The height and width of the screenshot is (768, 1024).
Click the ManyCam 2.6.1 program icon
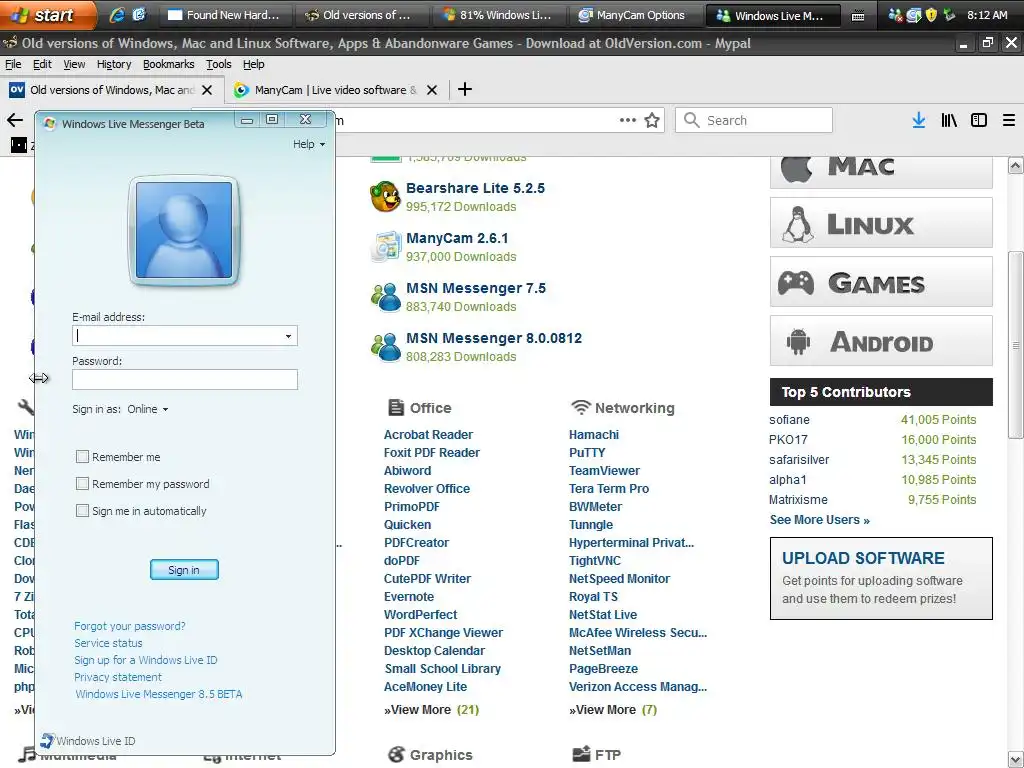385,247
